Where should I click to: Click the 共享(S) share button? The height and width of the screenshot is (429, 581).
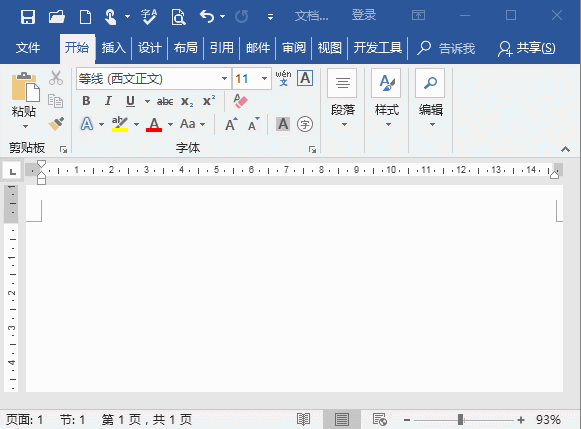point(527,48)
